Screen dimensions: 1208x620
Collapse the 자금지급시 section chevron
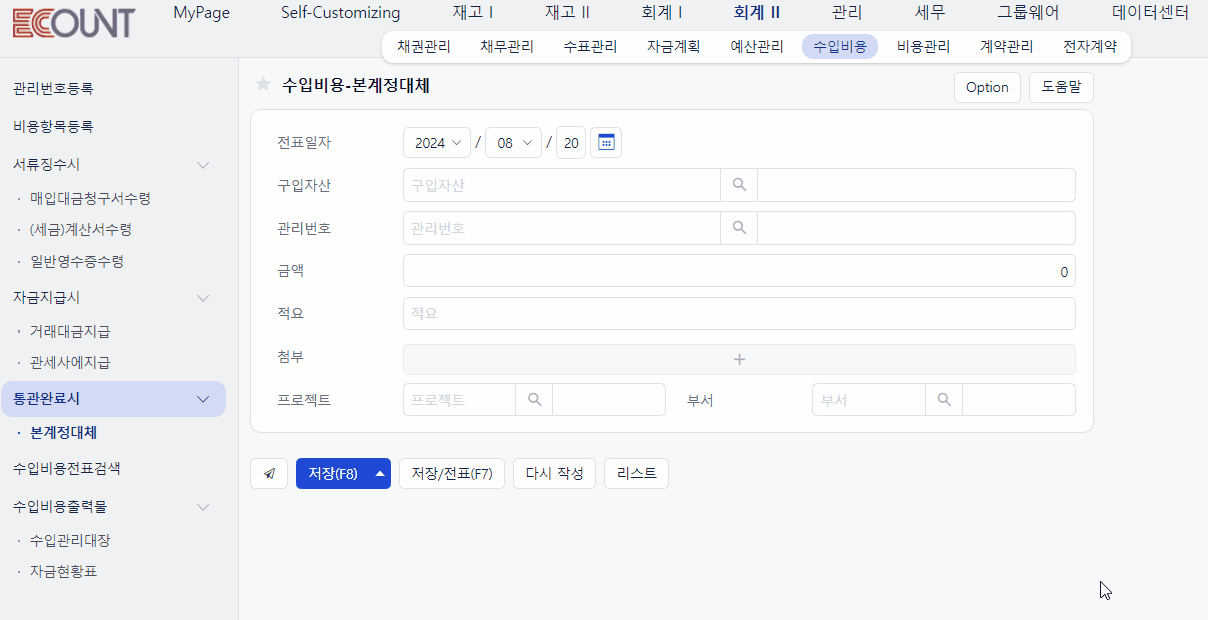pyautogui.click(x=203, y=298)
